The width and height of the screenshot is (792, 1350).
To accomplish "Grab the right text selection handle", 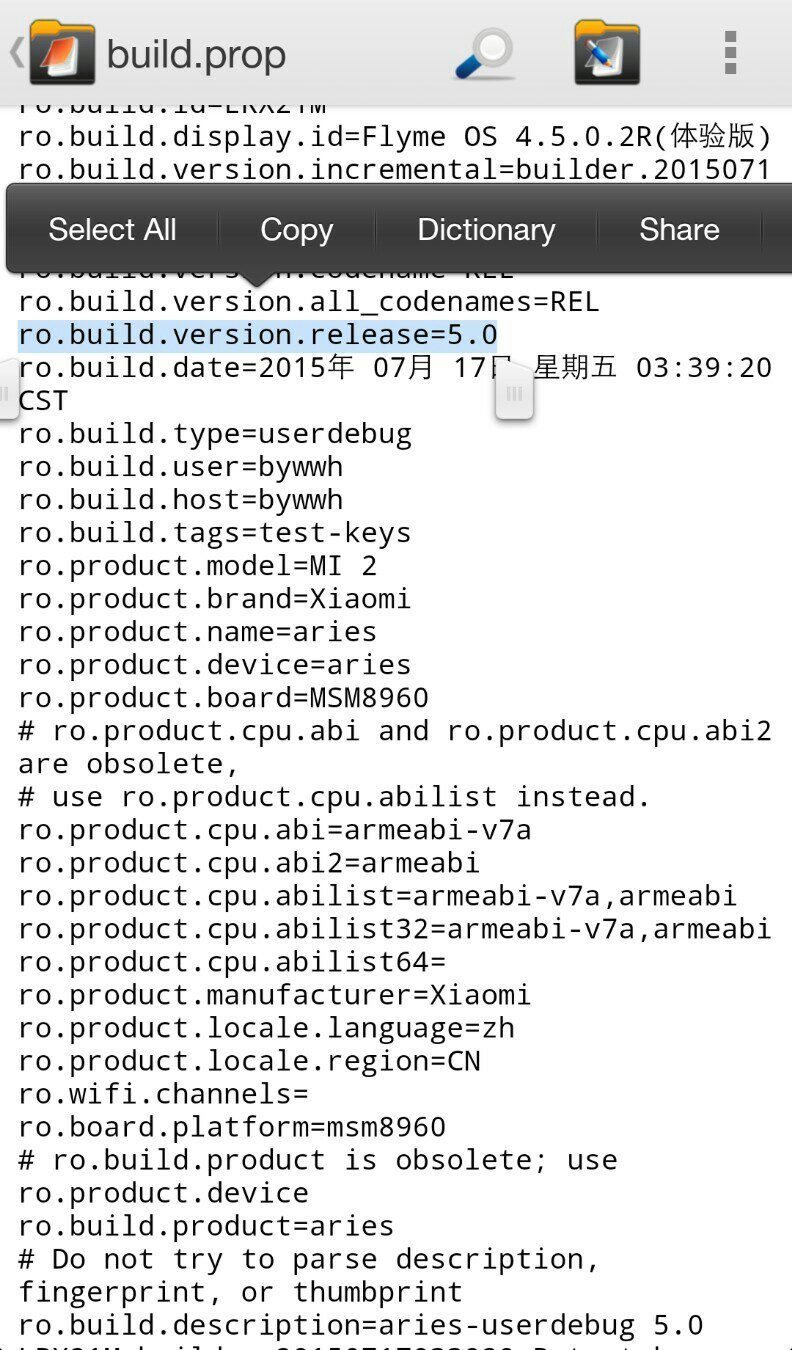I will 514,394.
